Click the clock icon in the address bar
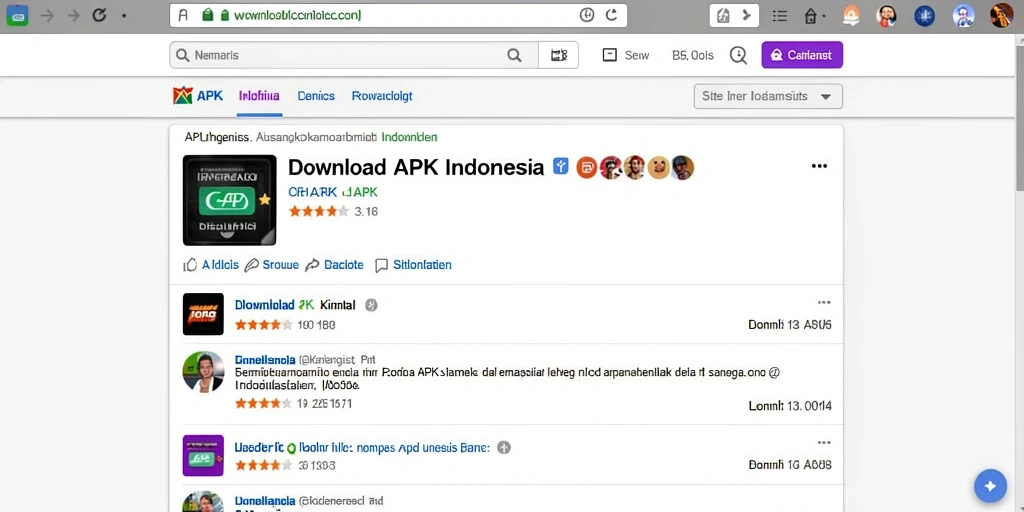This screenshot has width=1024, height=512. pos(587,16)
